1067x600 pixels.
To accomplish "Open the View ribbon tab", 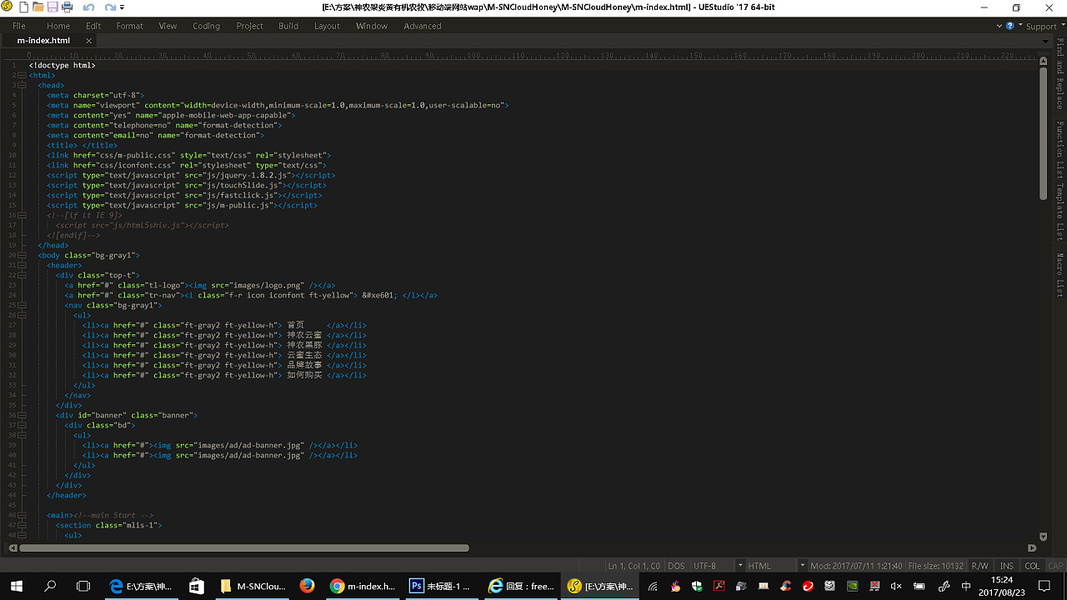I will (x=167, y=26).
